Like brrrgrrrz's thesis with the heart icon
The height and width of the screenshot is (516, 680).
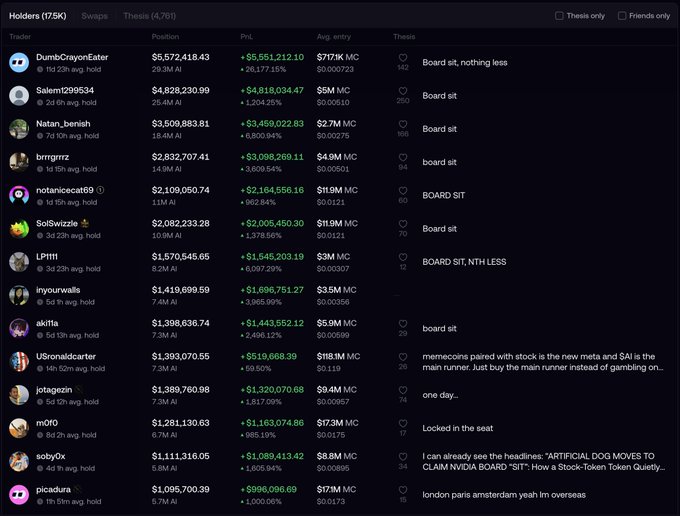tap(403, 157)
